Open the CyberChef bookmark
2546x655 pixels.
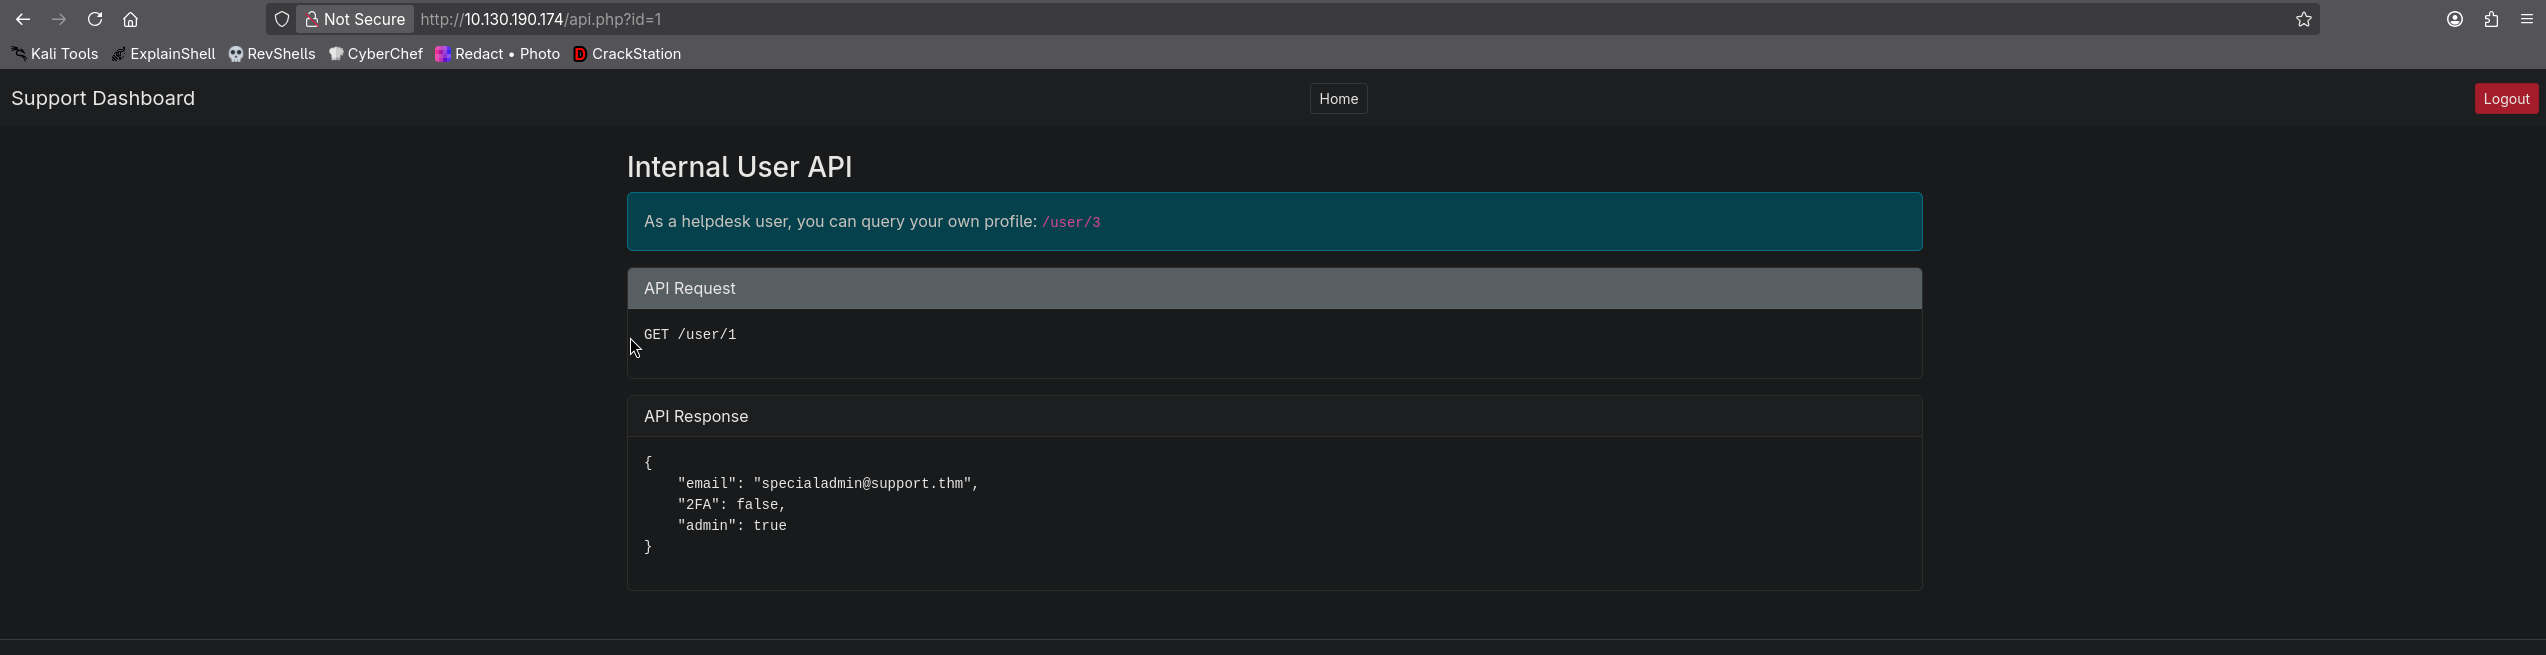point(376,54)
